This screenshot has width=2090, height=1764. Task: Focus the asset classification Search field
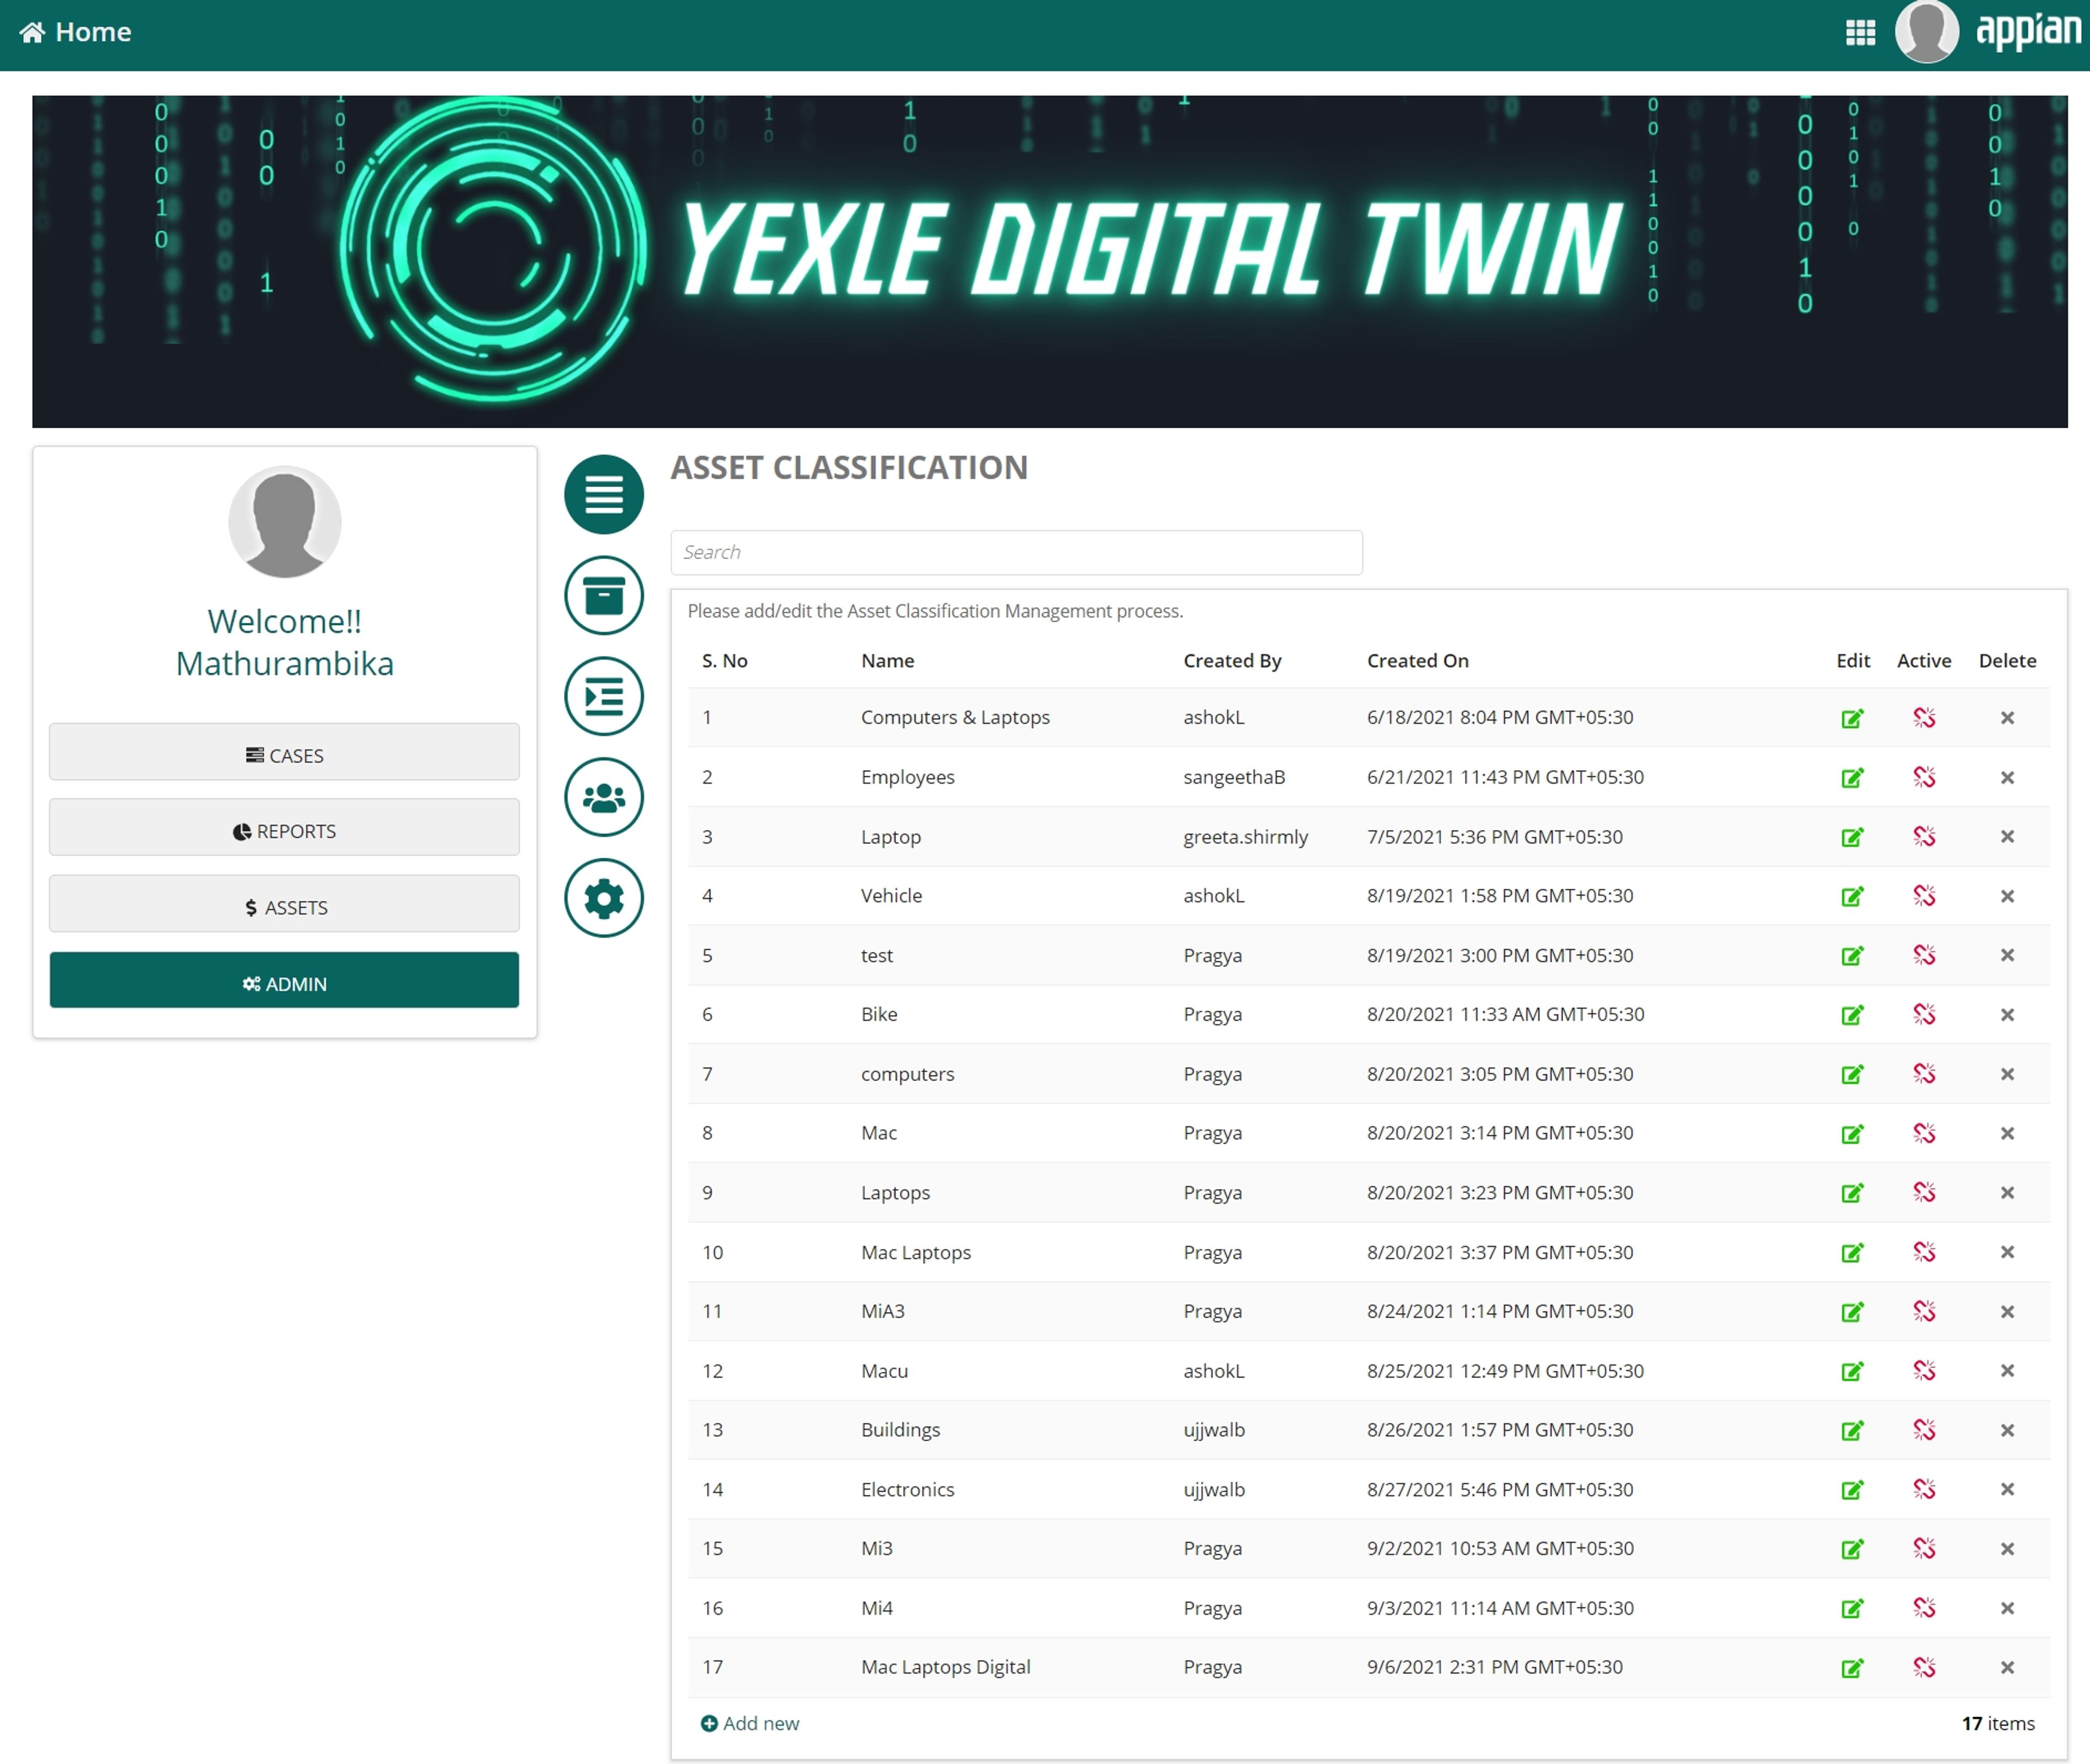click(1016, 553)
